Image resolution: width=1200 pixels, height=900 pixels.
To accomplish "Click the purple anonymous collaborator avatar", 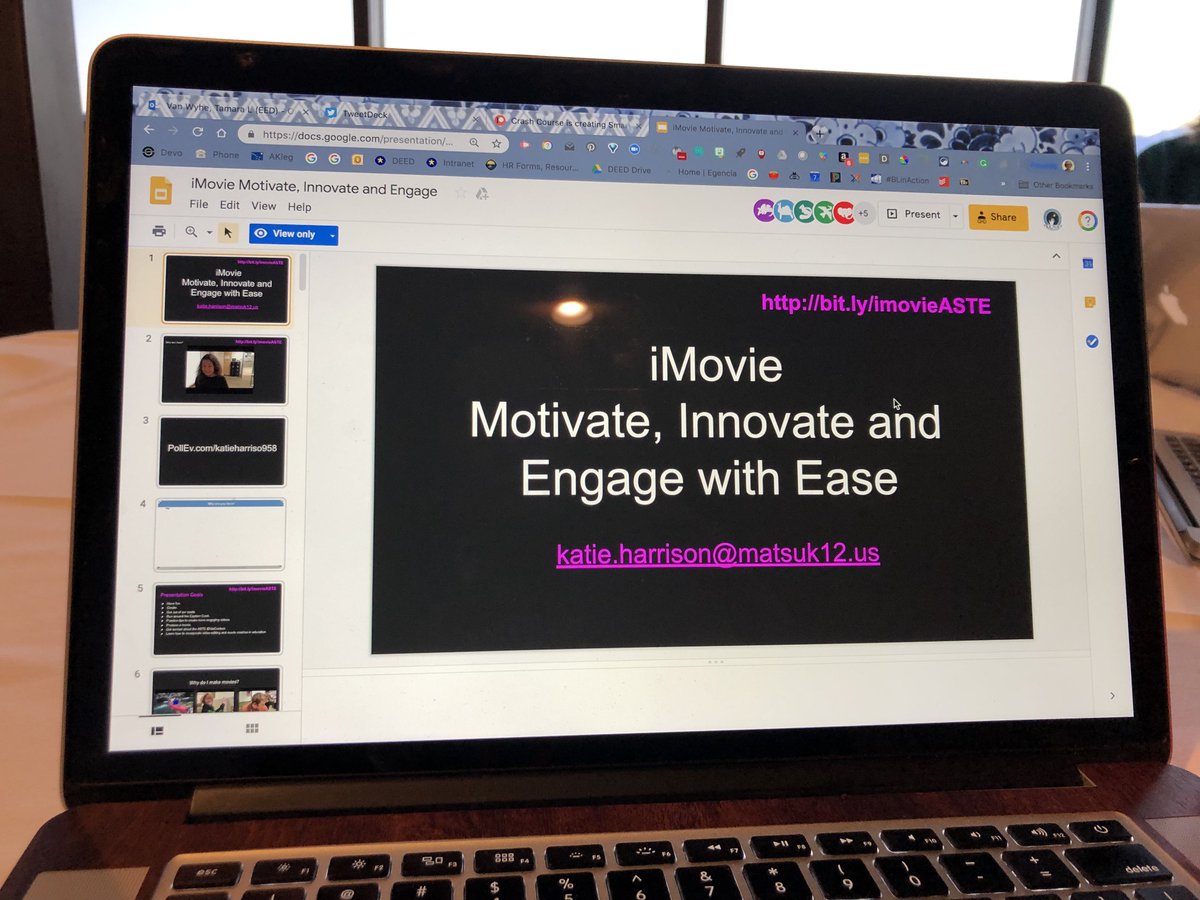I will point(764,210).
